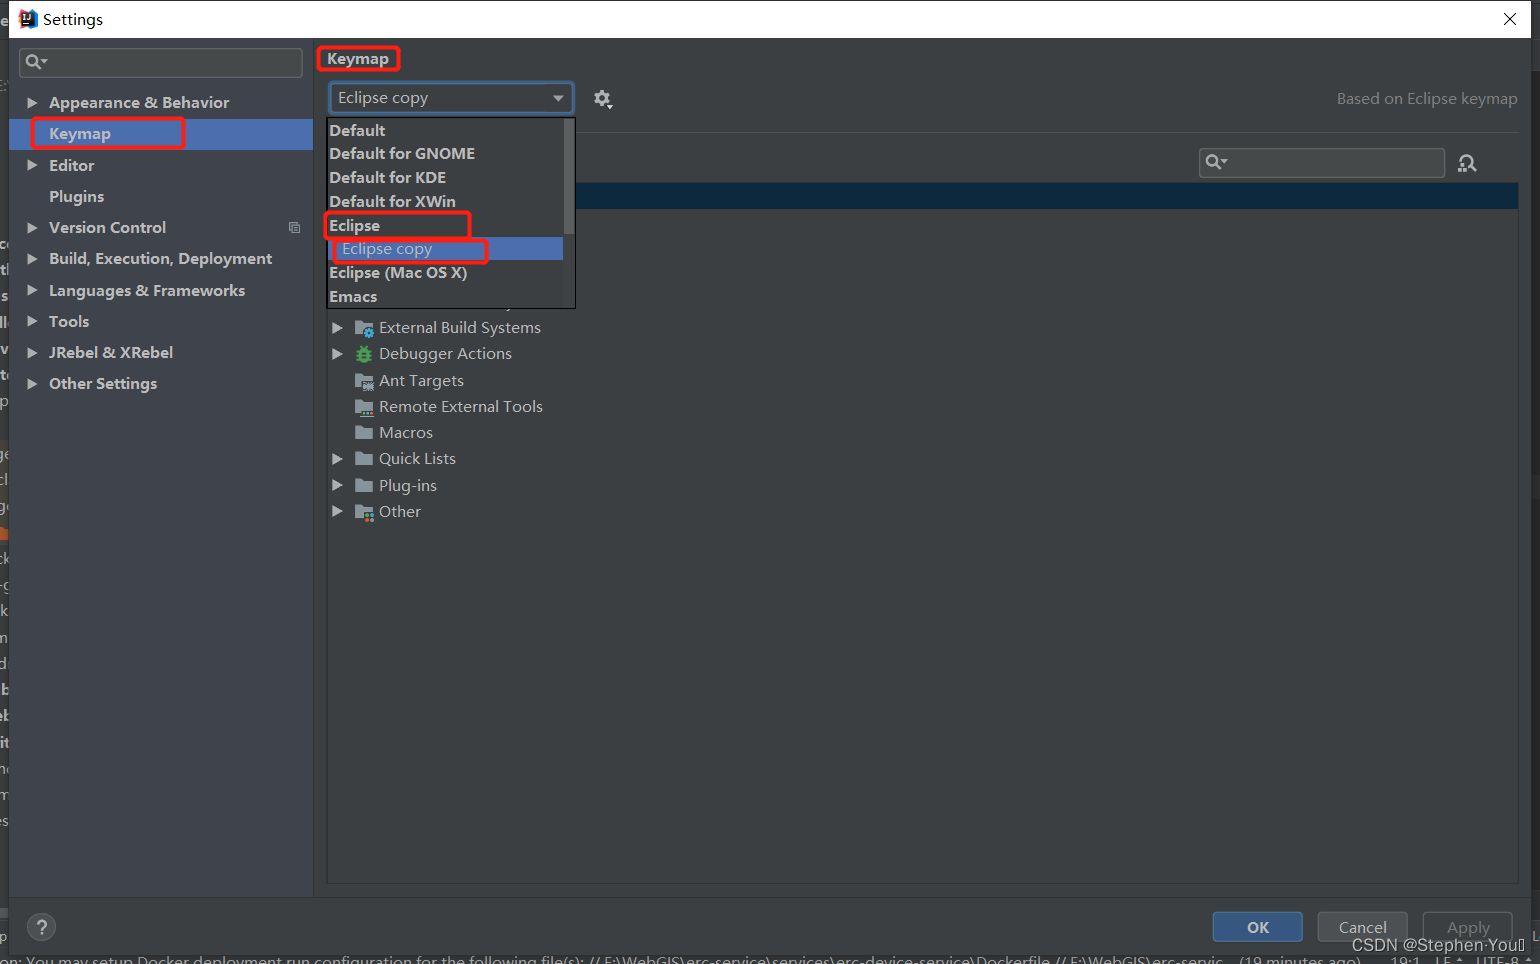Image resolution: width=1540 pixels, height=964 pixels.
Task: Click the Plug-ins folder icon
Action: click(x=364, y=486)
